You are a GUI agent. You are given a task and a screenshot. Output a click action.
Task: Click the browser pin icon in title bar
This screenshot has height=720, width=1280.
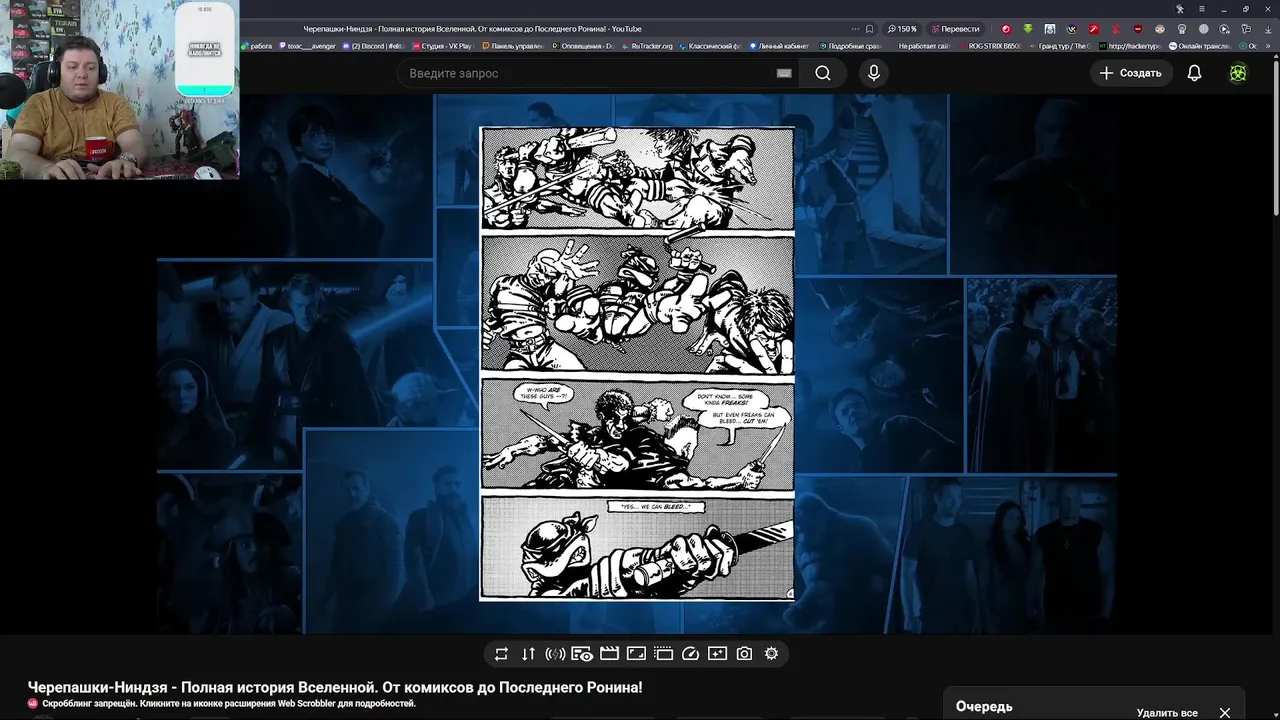tap(1179, 9)
